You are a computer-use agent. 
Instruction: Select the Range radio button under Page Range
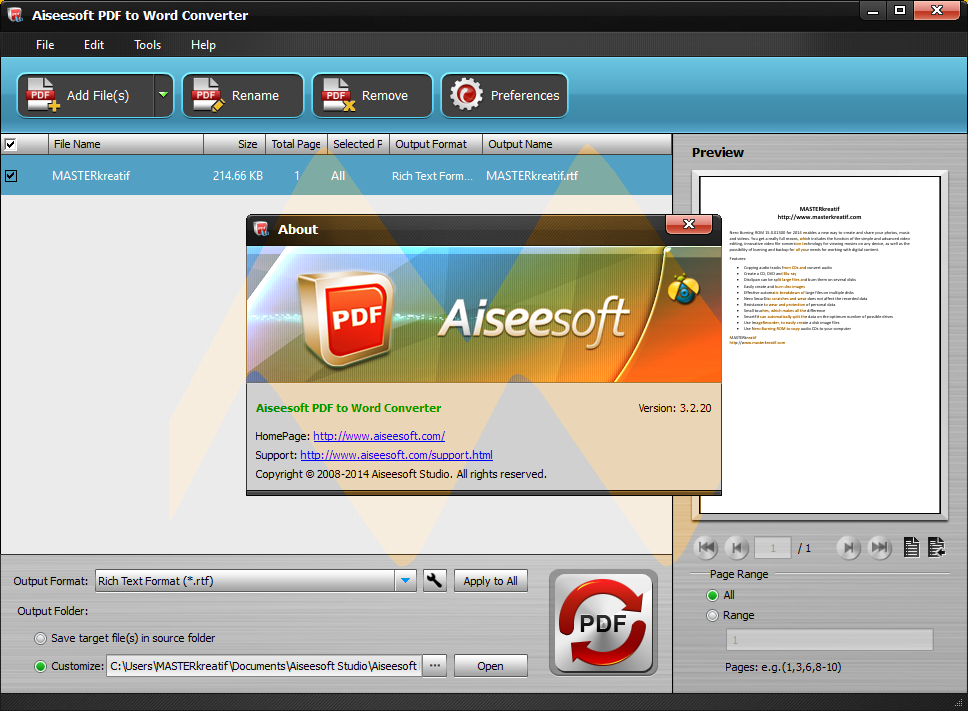pyautogui.click(x=714, y=615)
